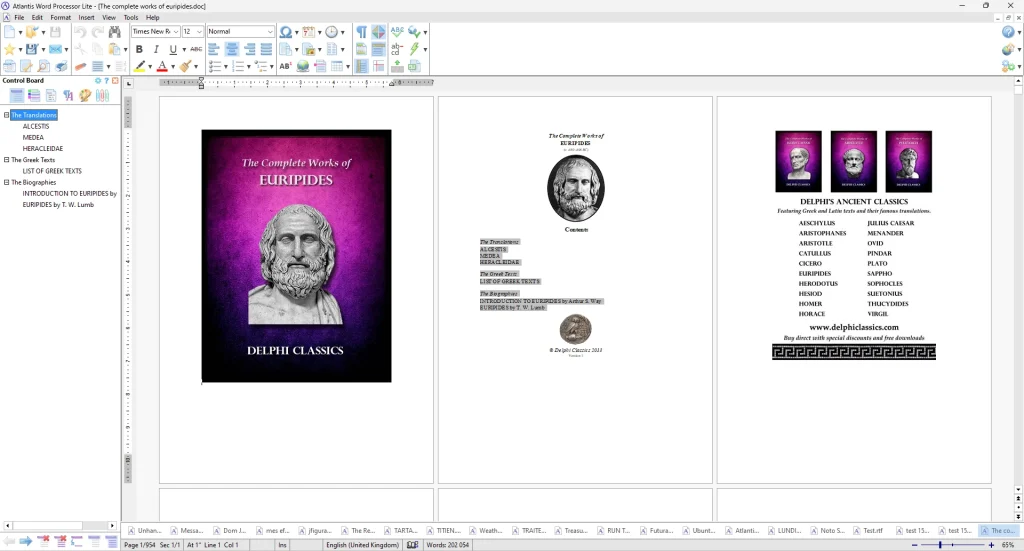Screen dimensions: 1024x551
Task: Click the Euripides cover page thumbnail
Action: [296, 256]
